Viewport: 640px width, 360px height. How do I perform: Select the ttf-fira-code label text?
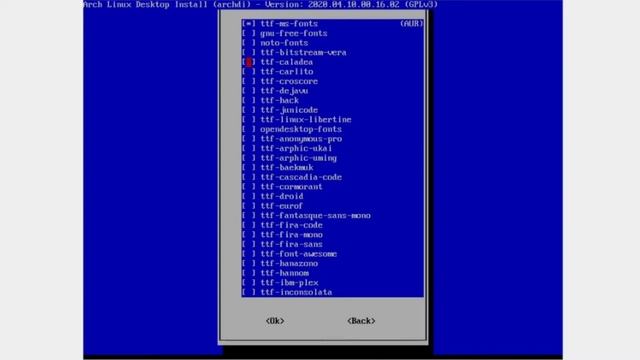pos(291,225)
